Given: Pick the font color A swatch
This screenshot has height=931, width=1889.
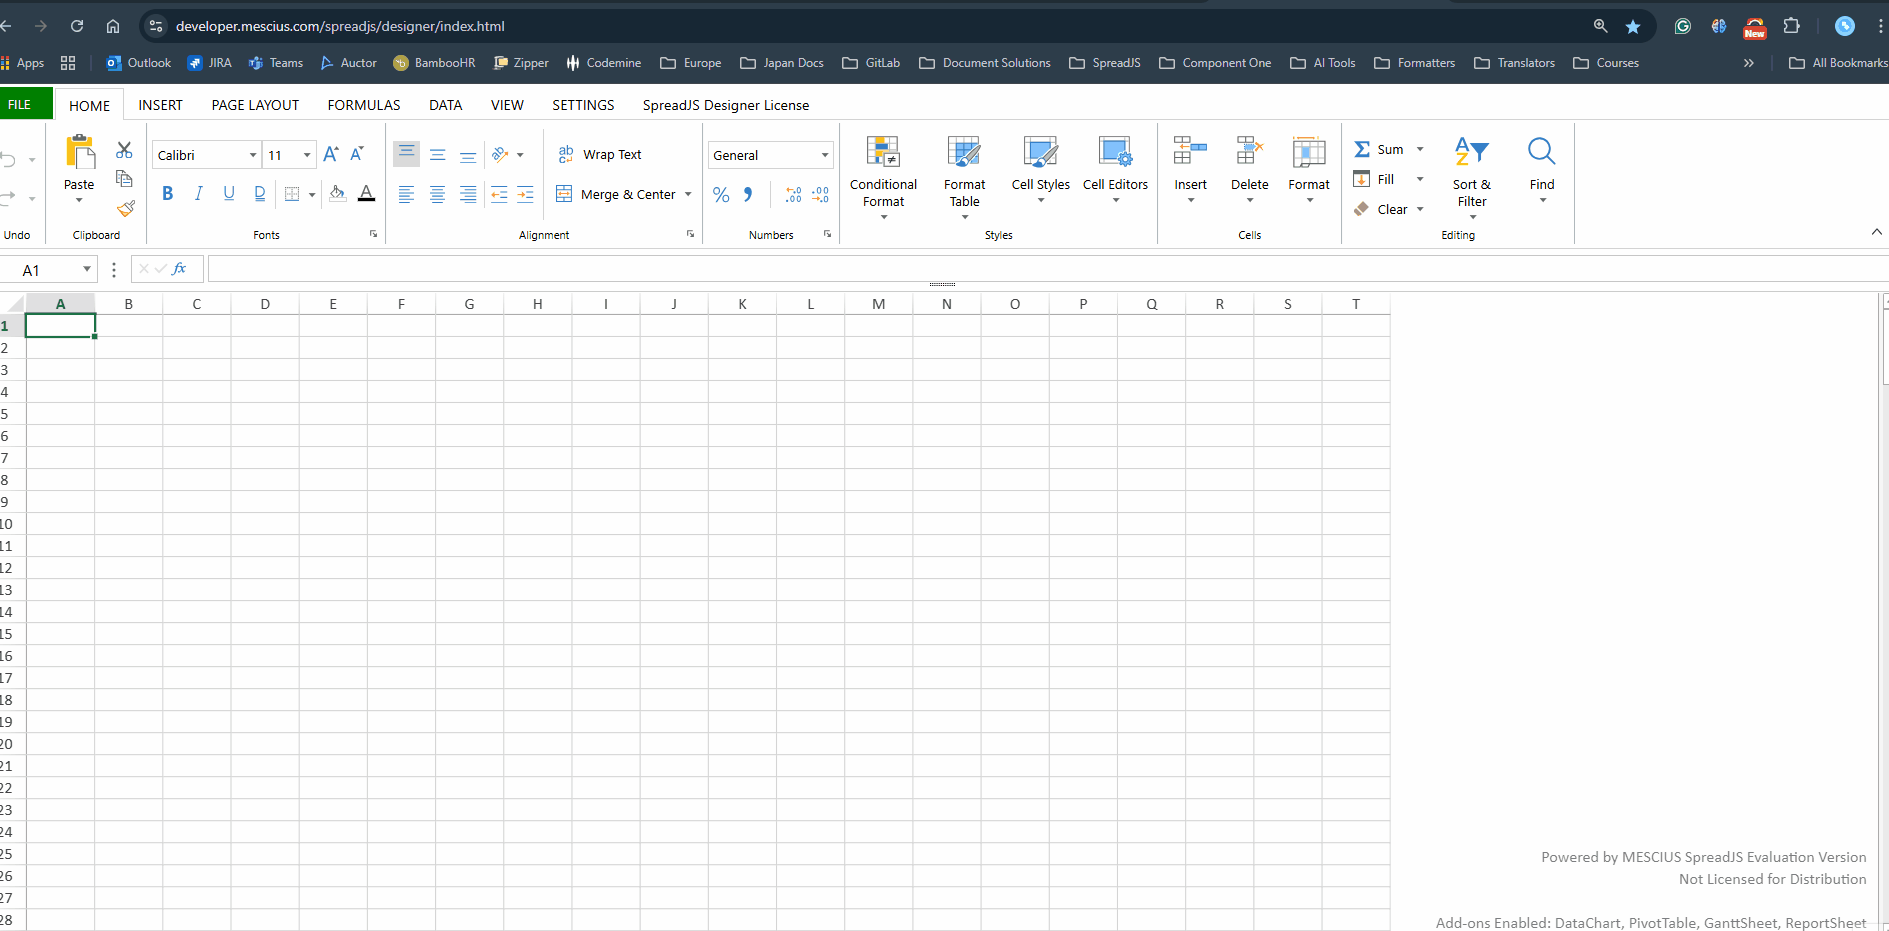Looking at the screenshot, I should 367,194.
